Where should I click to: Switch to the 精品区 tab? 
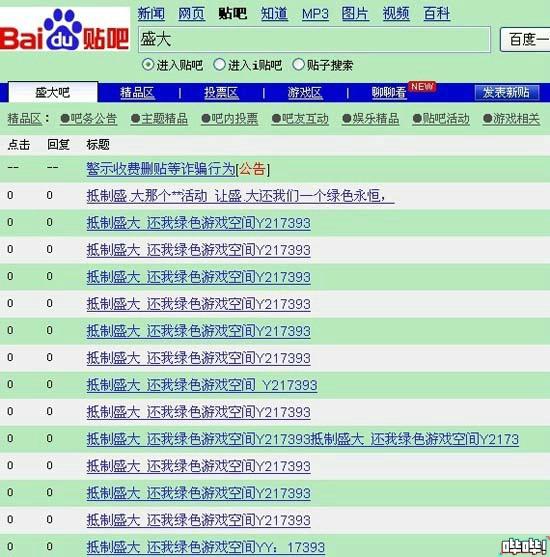coord(137,93)
